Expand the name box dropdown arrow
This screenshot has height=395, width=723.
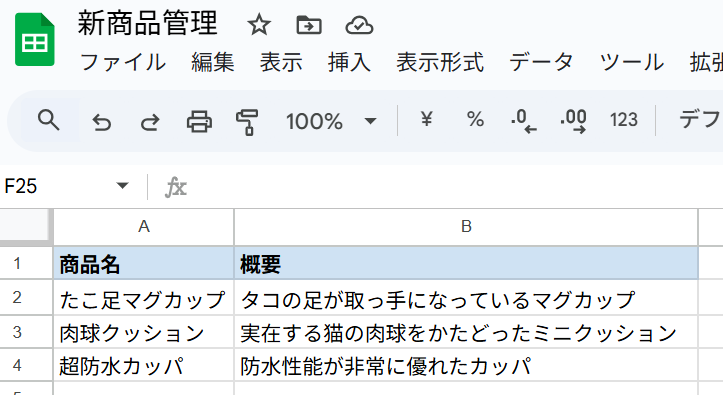tap(122, 186)
